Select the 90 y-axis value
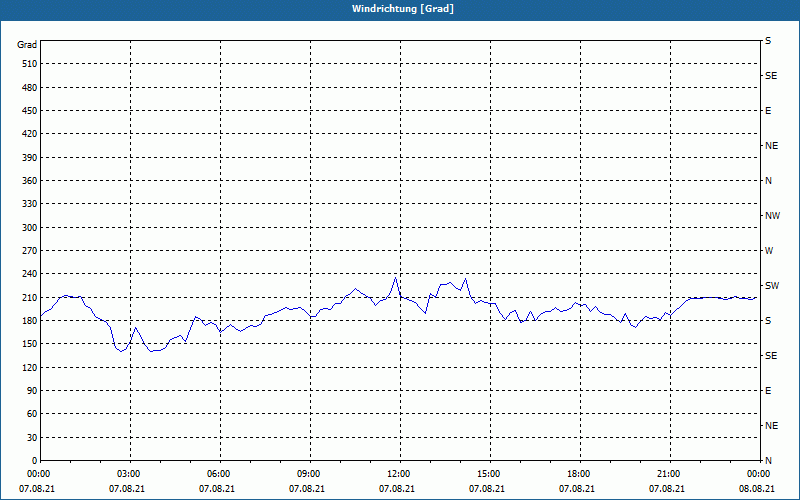The height and width of the screenshot is (500, 800). [32, 391]
